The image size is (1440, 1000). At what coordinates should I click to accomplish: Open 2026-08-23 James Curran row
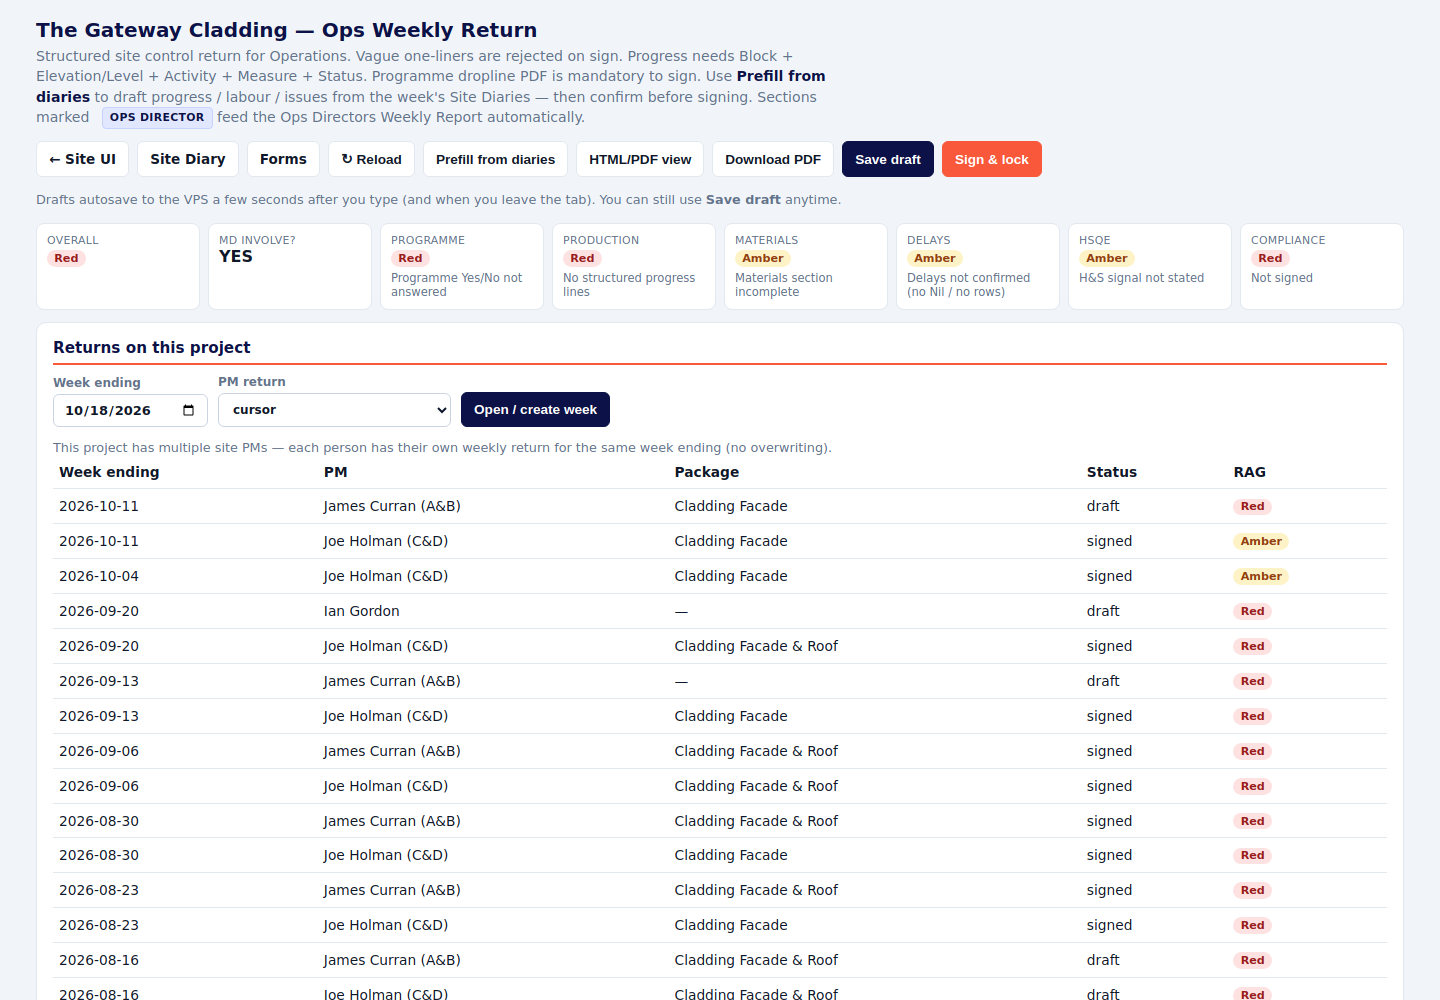720,890
